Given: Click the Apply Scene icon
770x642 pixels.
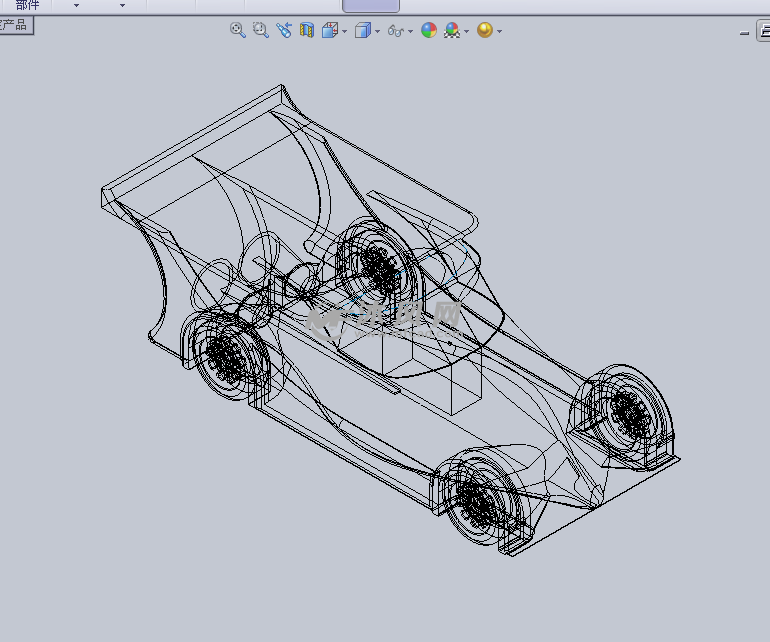Looking at the screenshot, I should [452, 30].
